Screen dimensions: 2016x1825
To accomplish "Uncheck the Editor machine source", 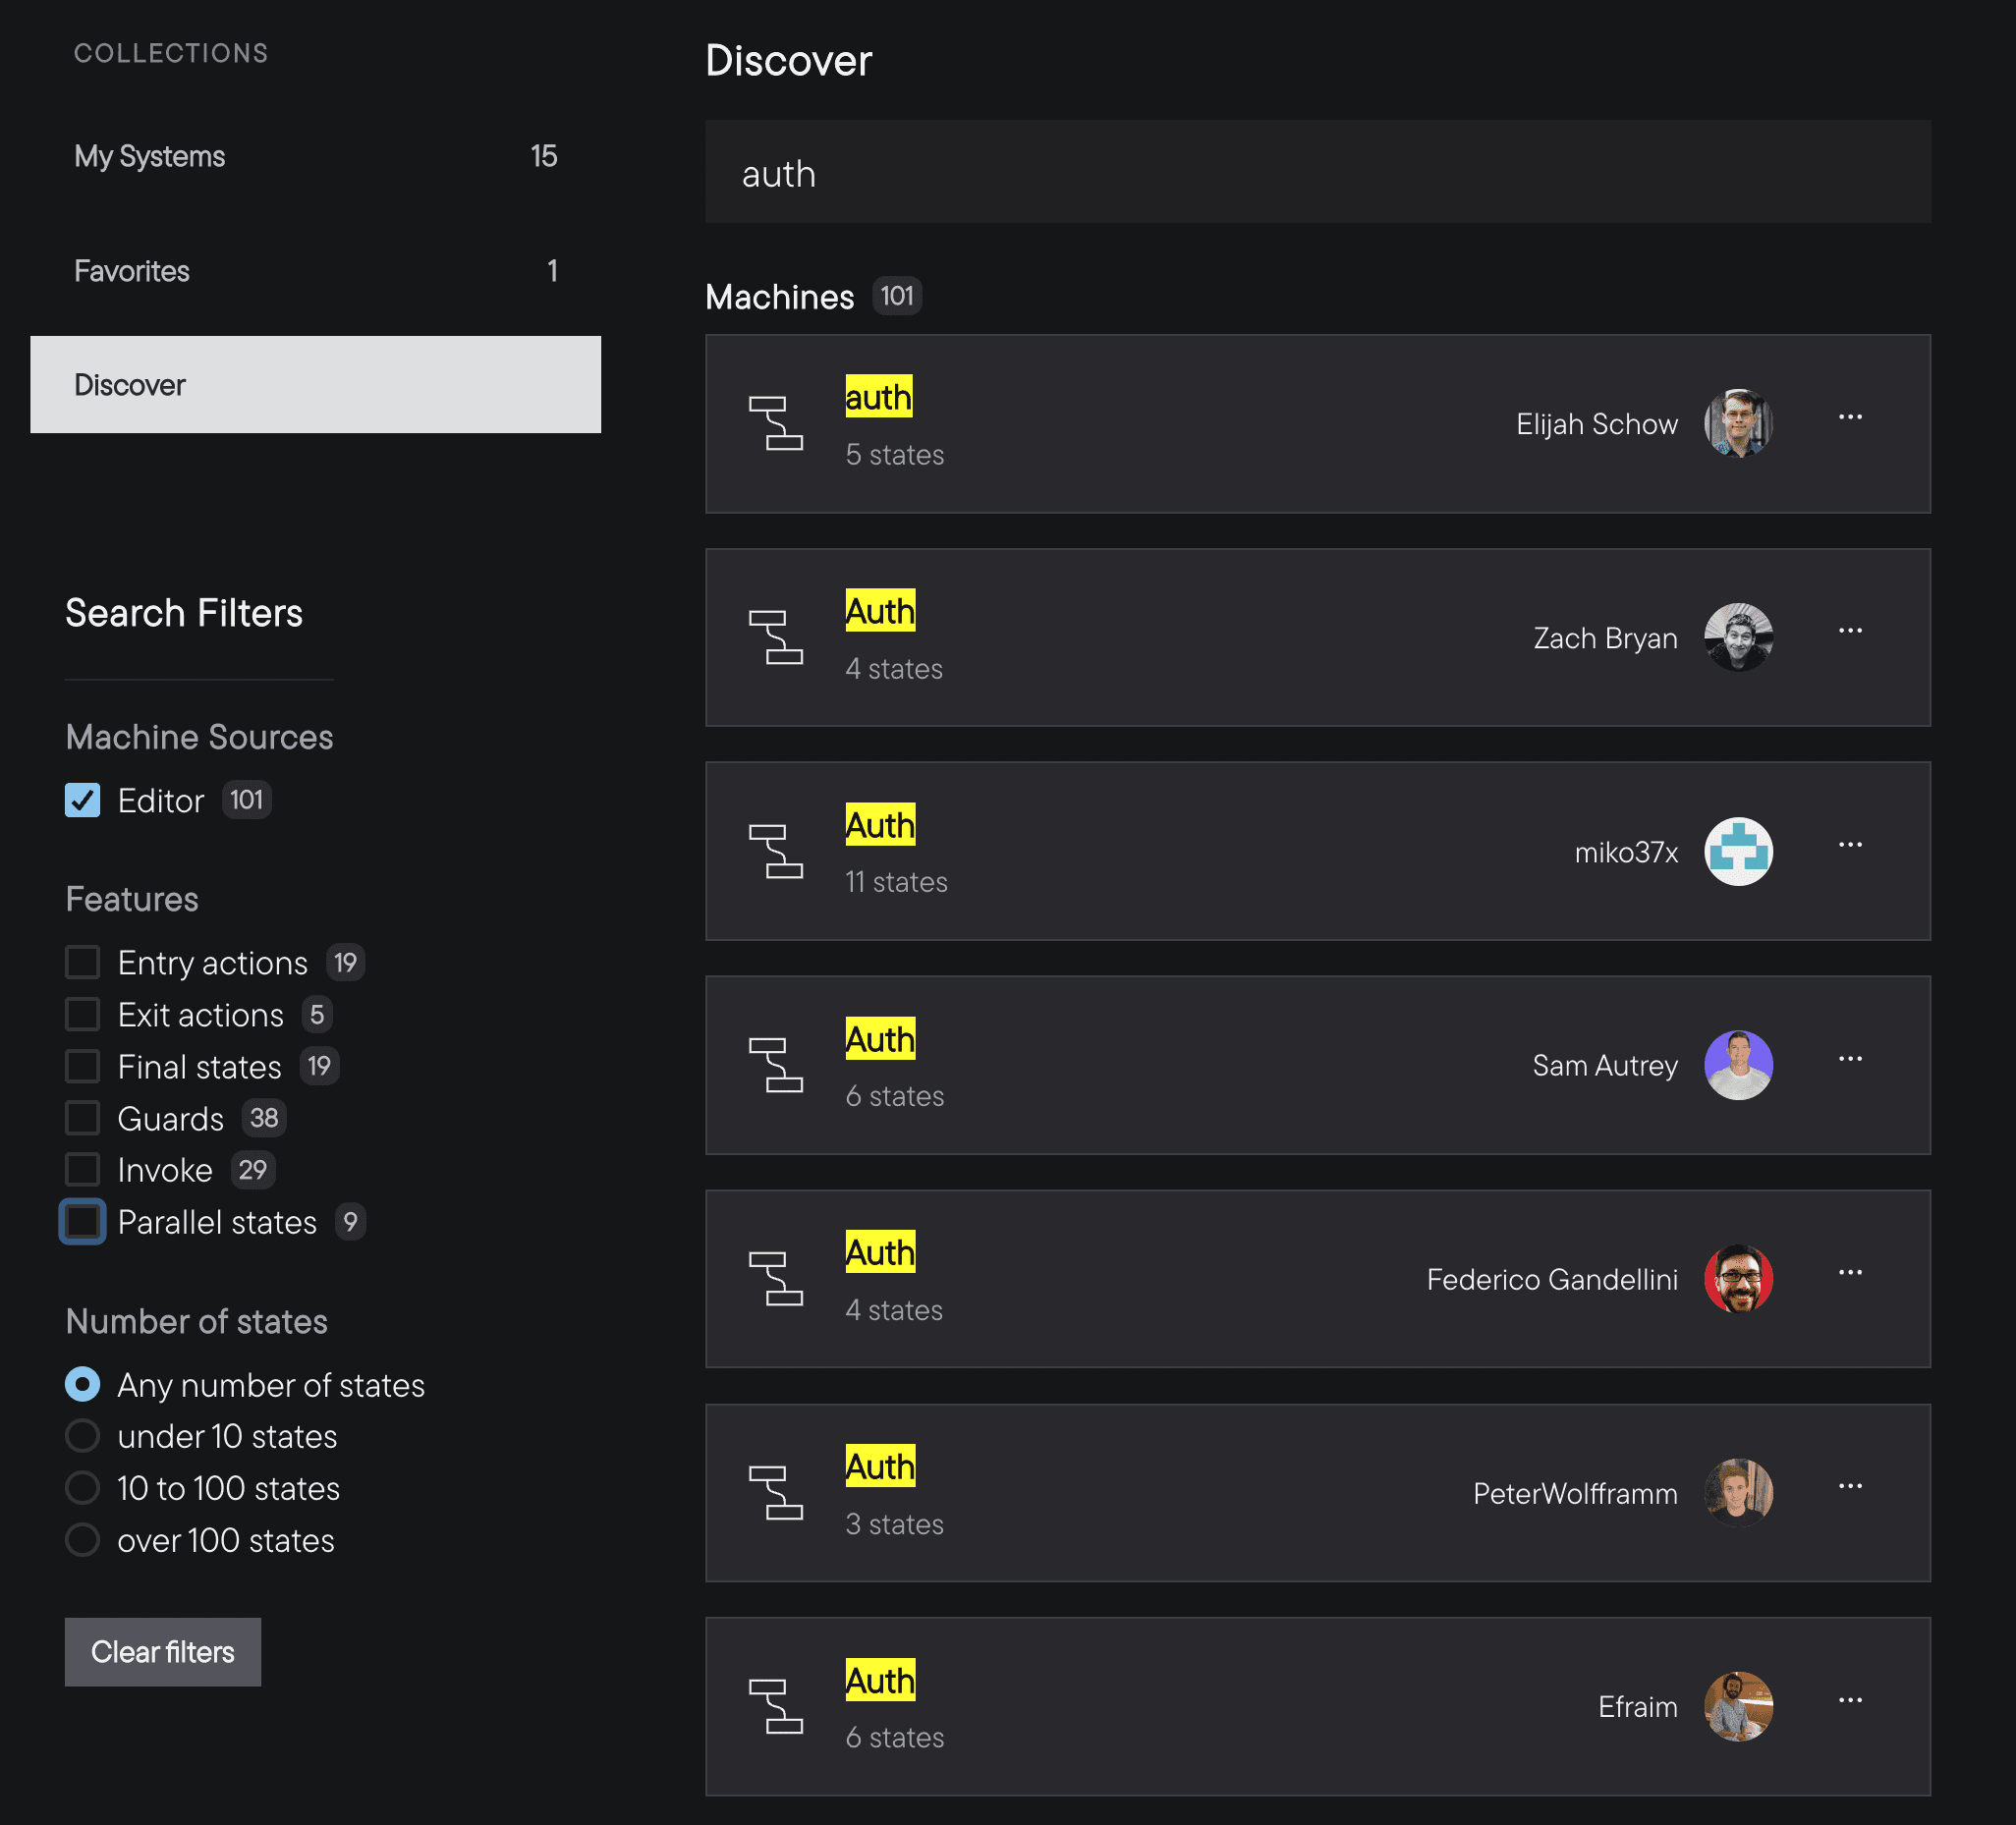I will pyautogui.click(x=83, y=800).
